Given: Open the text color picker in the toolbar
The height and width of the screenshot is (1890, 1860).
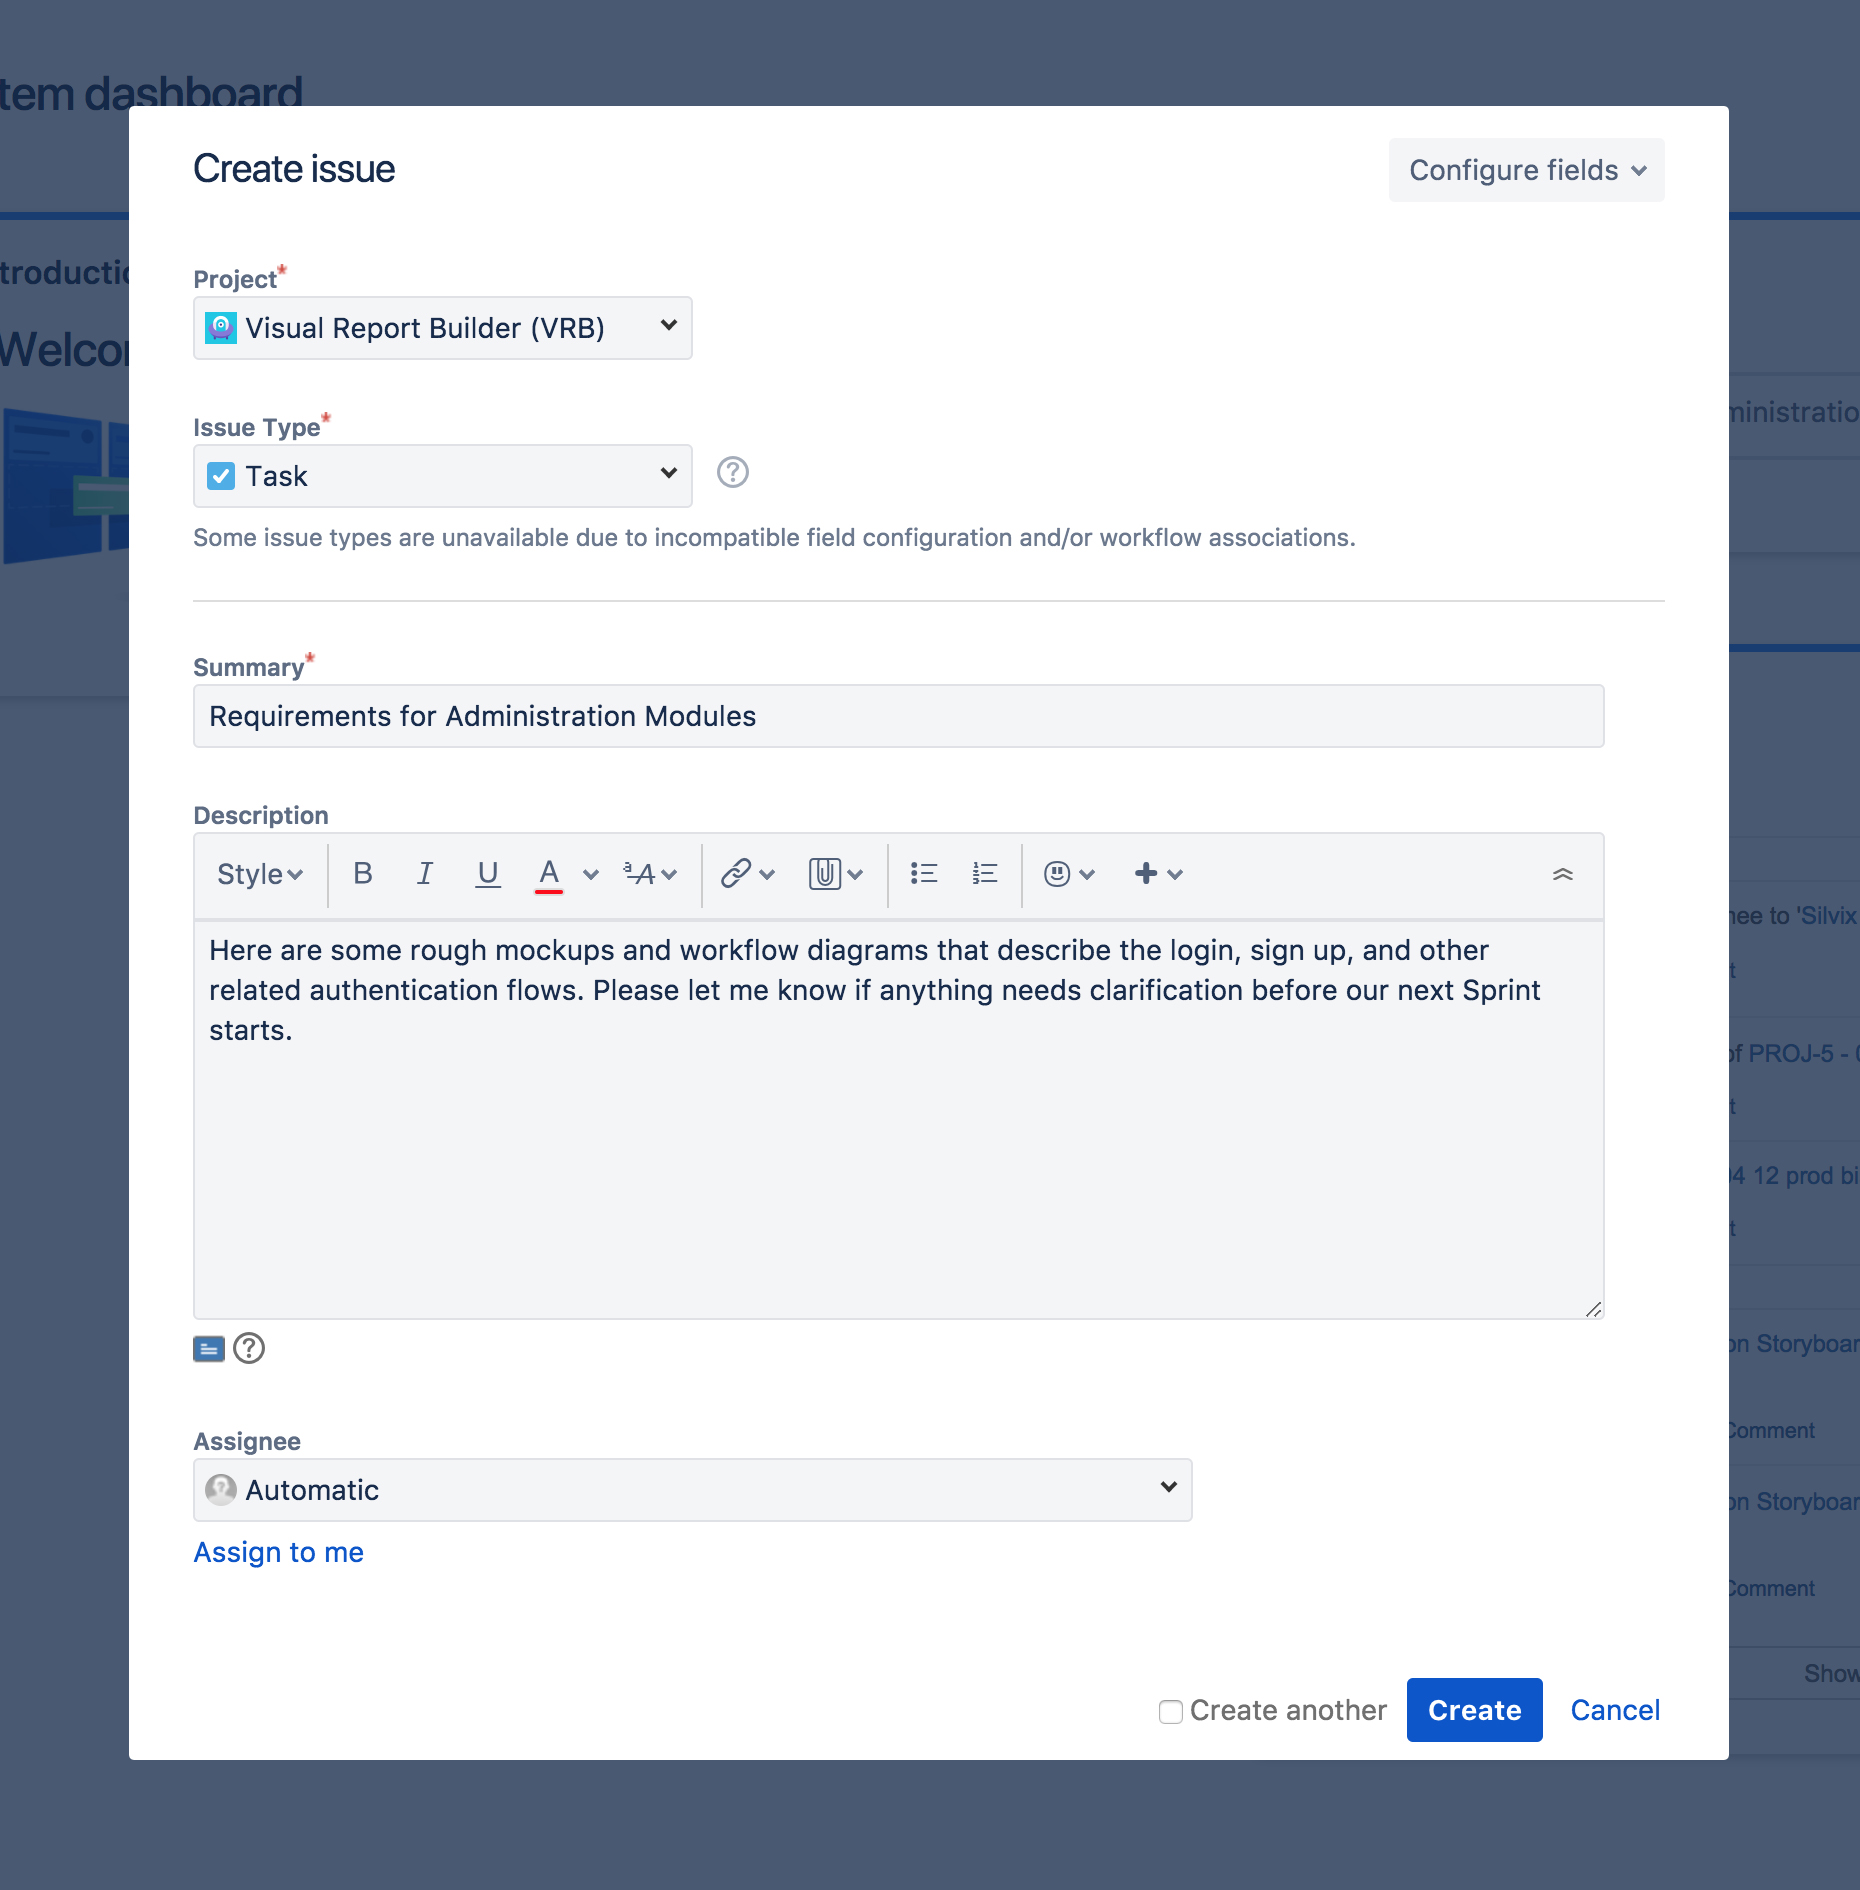Looking at the screenshot, I should click(549, 874).
